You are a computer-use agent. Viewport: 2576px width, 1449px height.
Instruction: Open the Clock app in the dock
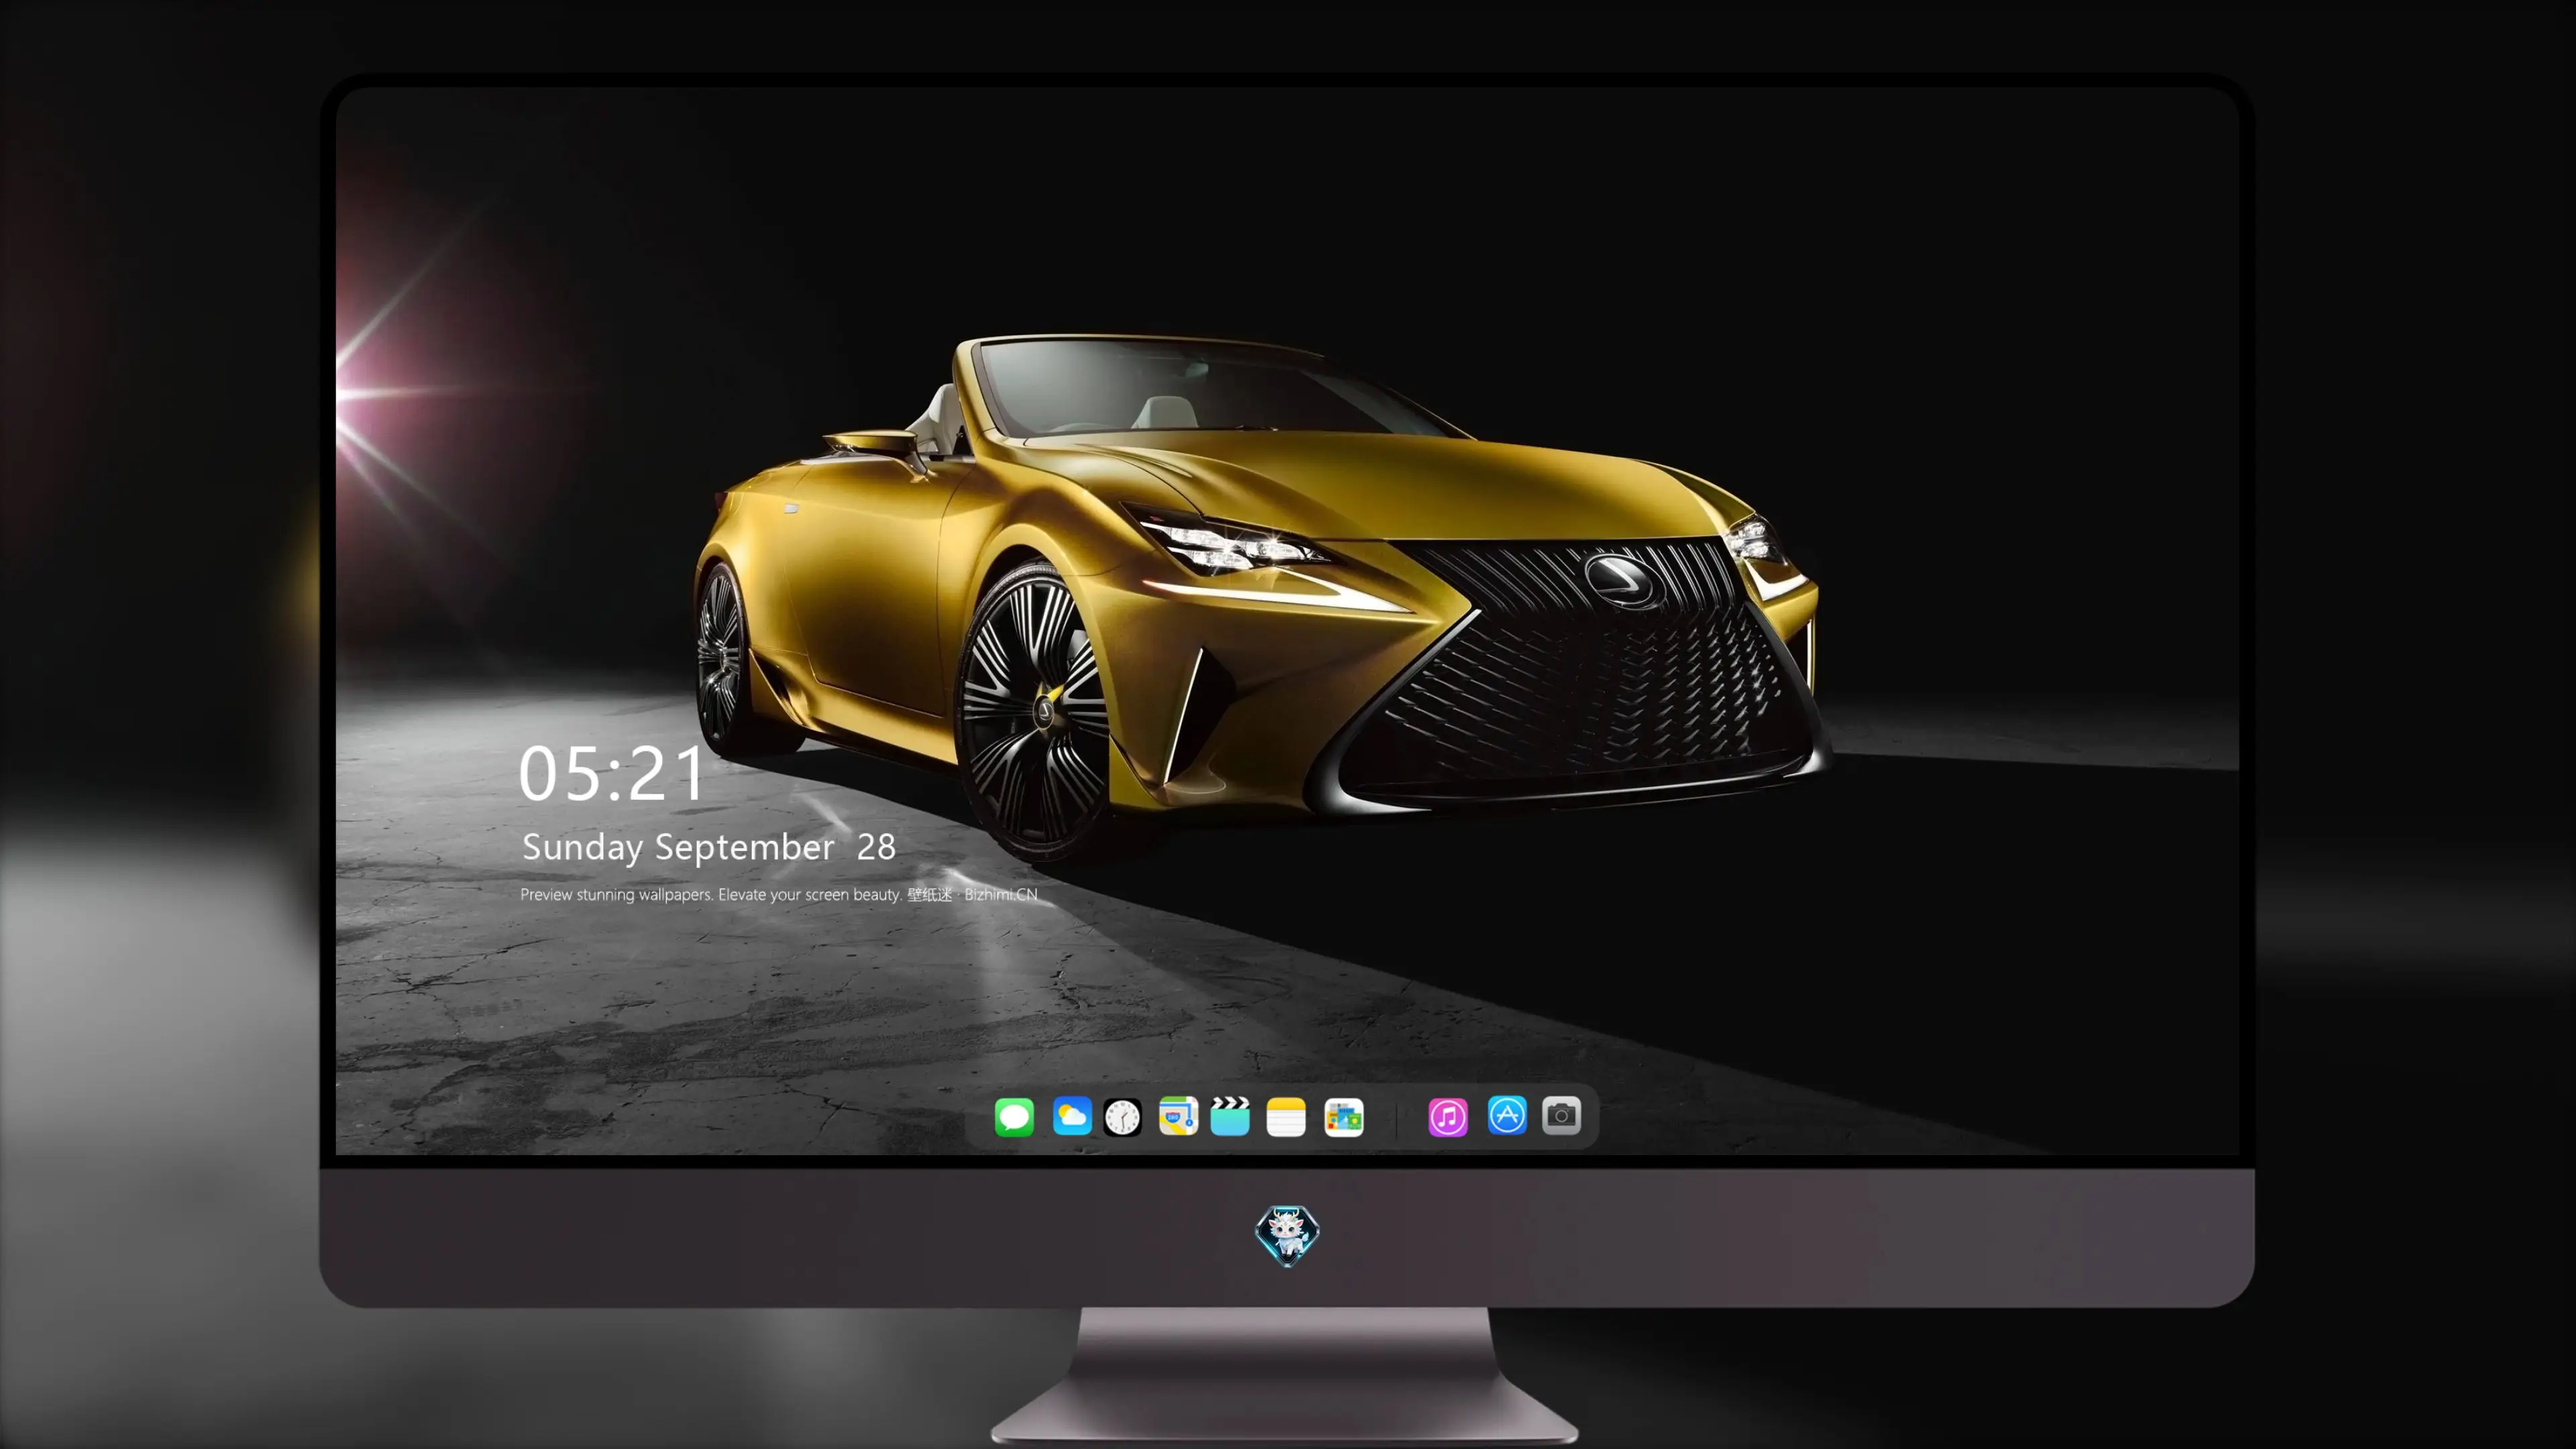click(1122, 1117)
